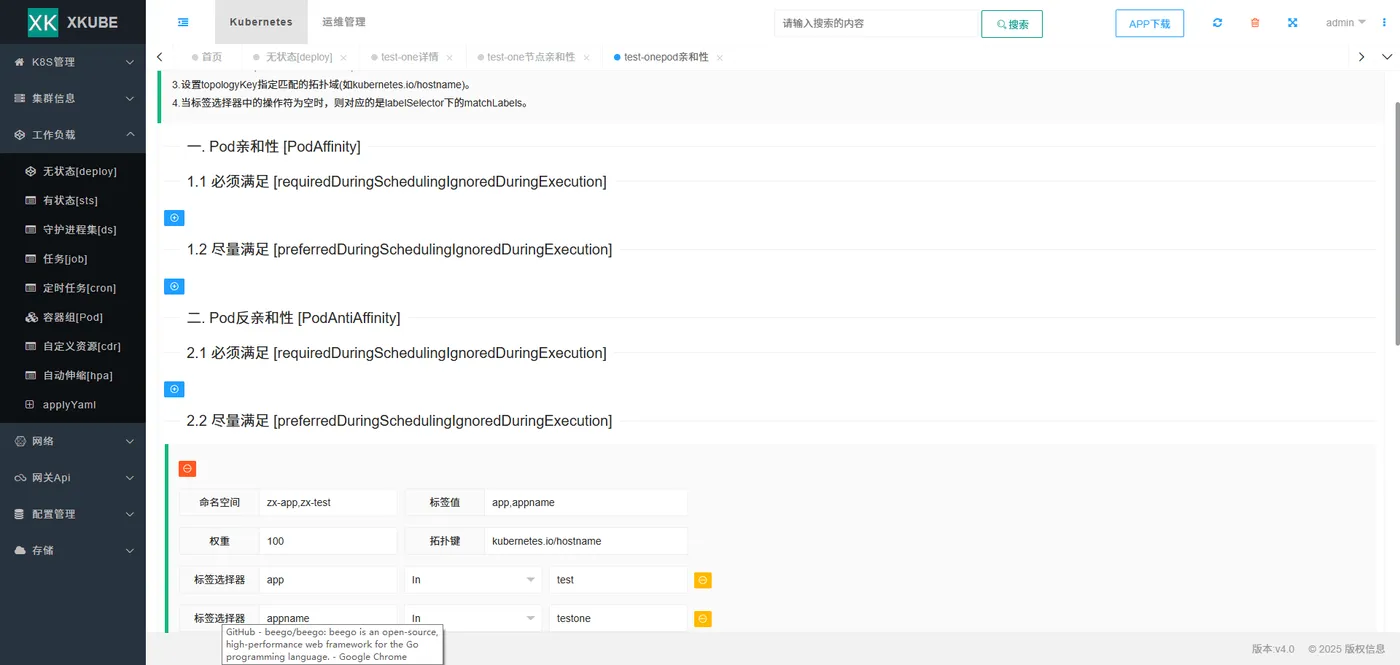This screenshot has height=665, width=1400.
Task: Click the APP下载 button
Action: coord(1149,23)
